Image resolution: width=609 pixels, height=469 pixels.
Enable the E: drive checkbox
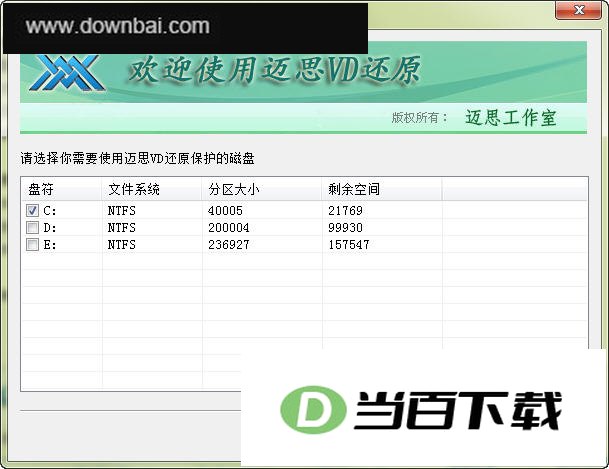[32, 245]
